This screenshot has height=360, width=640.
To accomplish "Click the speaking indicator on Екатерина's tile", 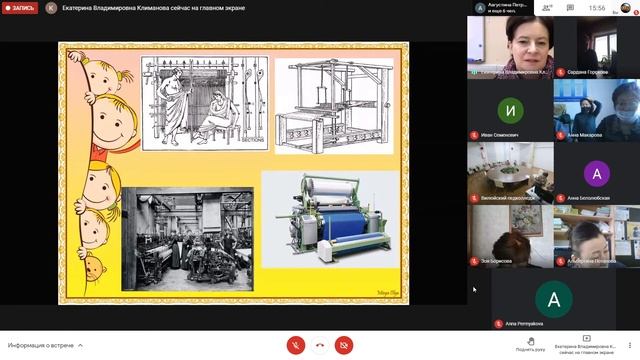I will (474, 72).
